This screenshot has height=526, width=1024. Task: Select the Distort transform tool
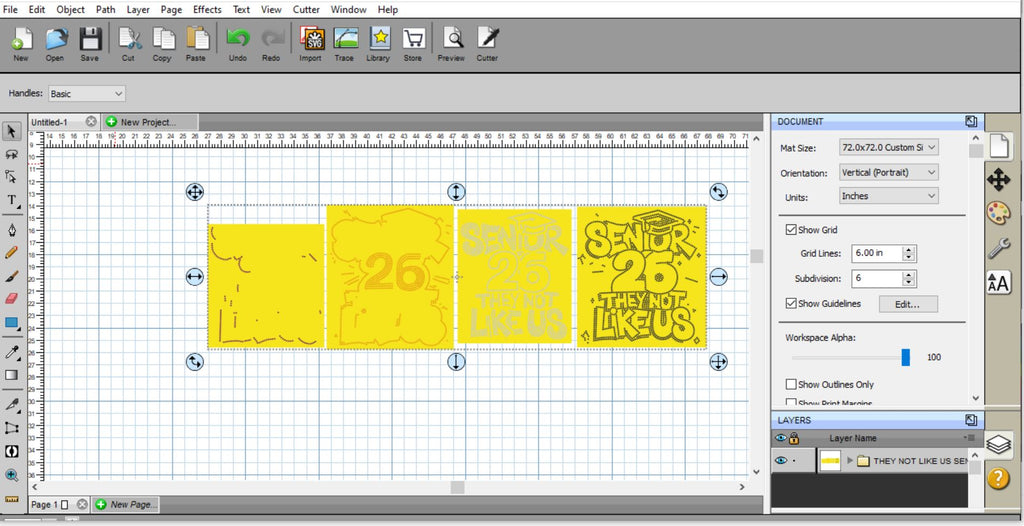coord(12,428)
